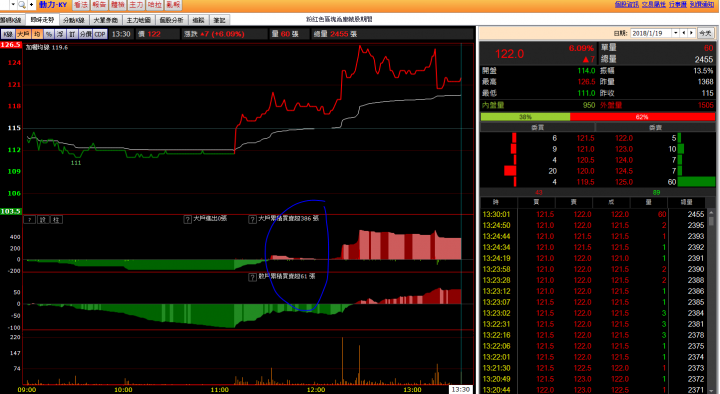
Task: Click the date field showing 2018/1/19
Action: (x=651, y=33)
